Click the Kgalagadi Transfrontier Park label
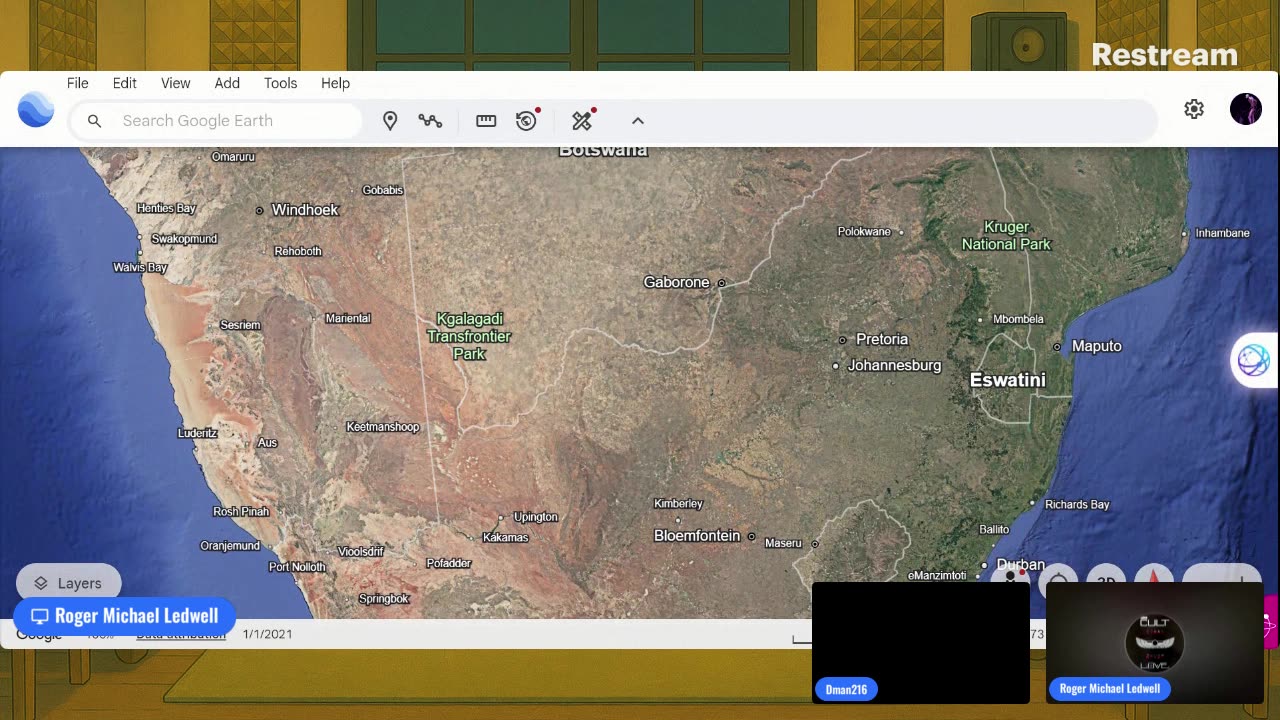 tap(469, 336)
